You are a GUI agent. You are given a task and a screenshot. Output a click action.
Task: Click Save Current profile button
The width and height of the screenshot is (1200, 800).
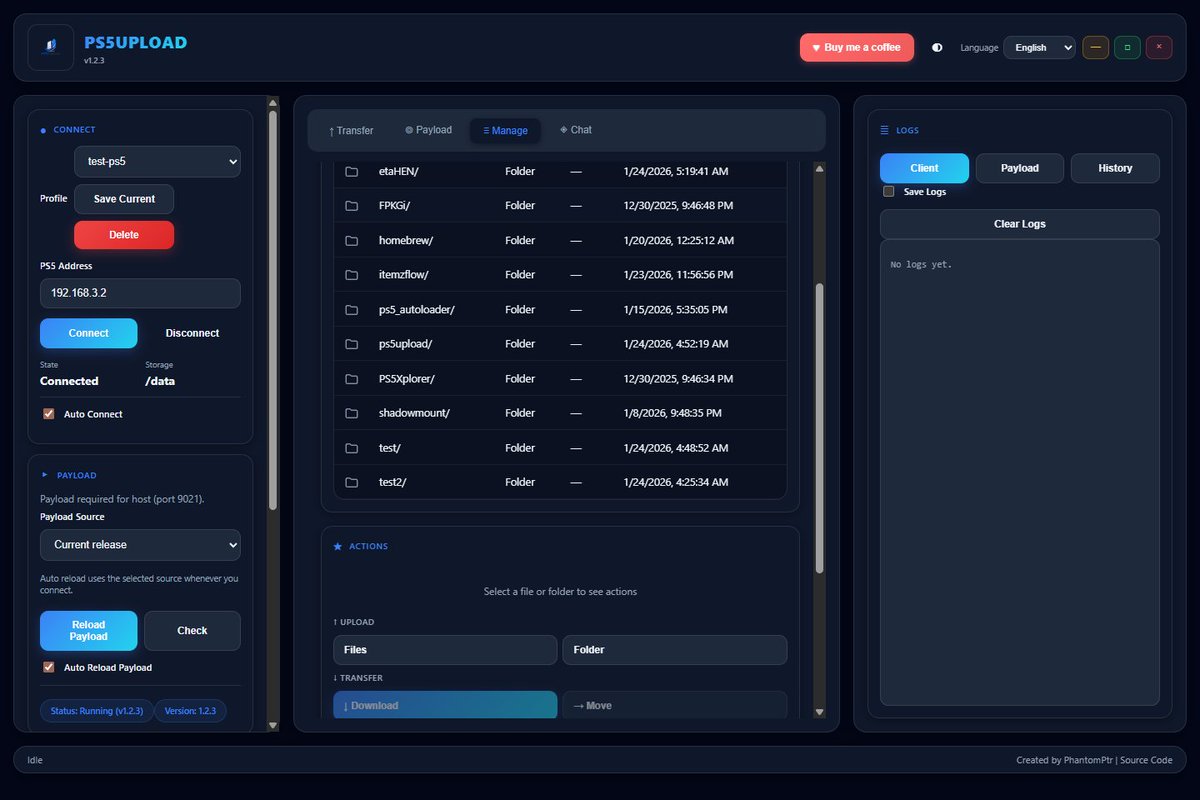click(x=124, y=199)
